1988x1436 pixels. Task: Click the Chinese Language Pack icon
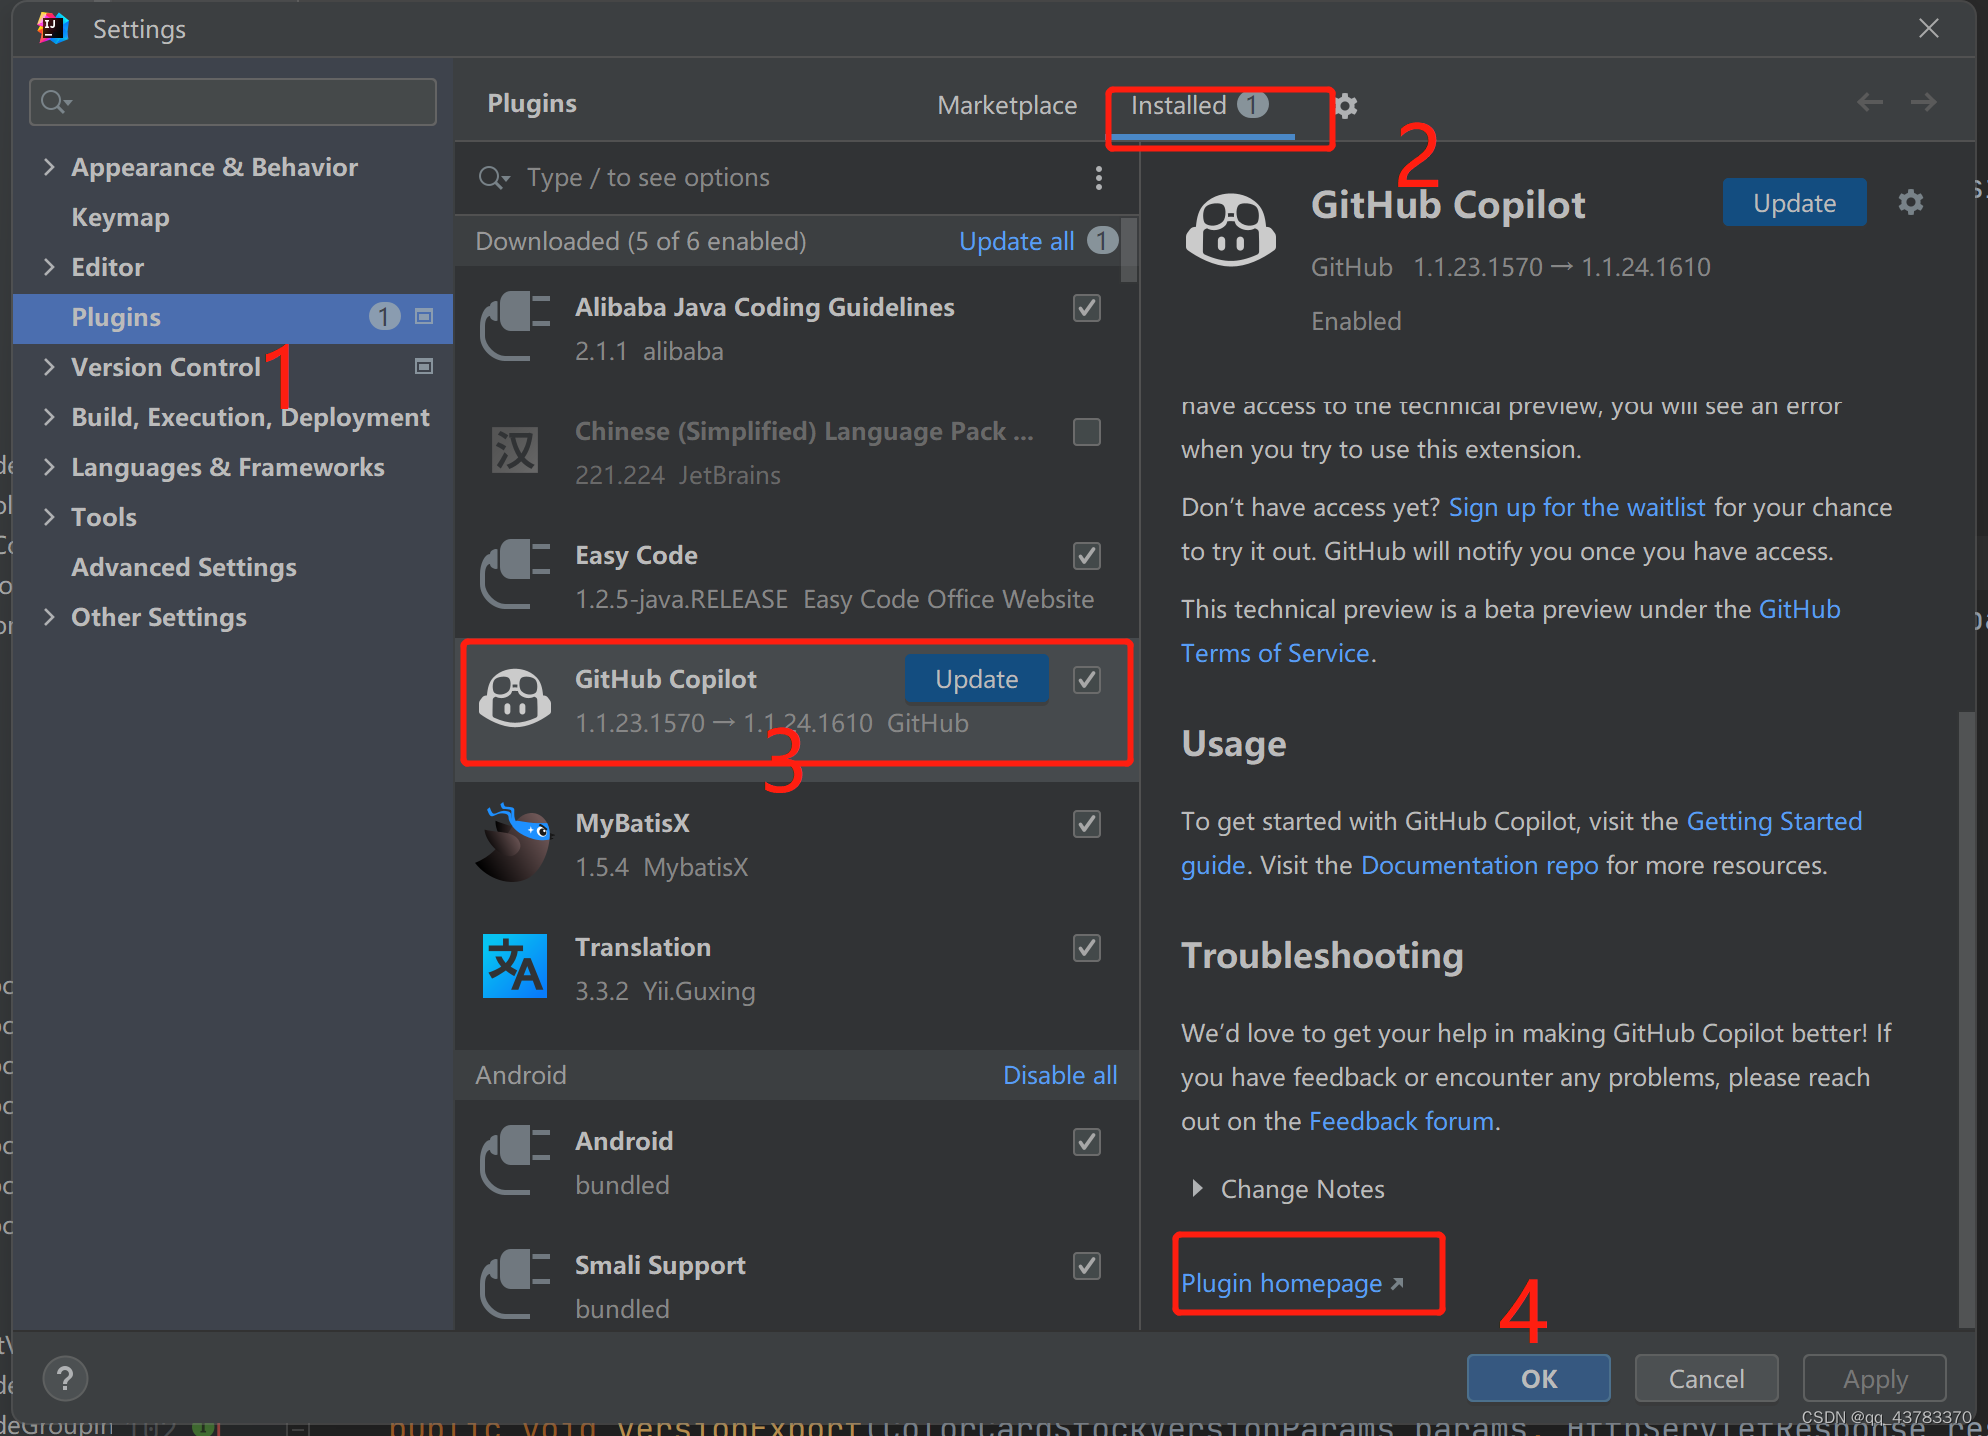(514, 450)
